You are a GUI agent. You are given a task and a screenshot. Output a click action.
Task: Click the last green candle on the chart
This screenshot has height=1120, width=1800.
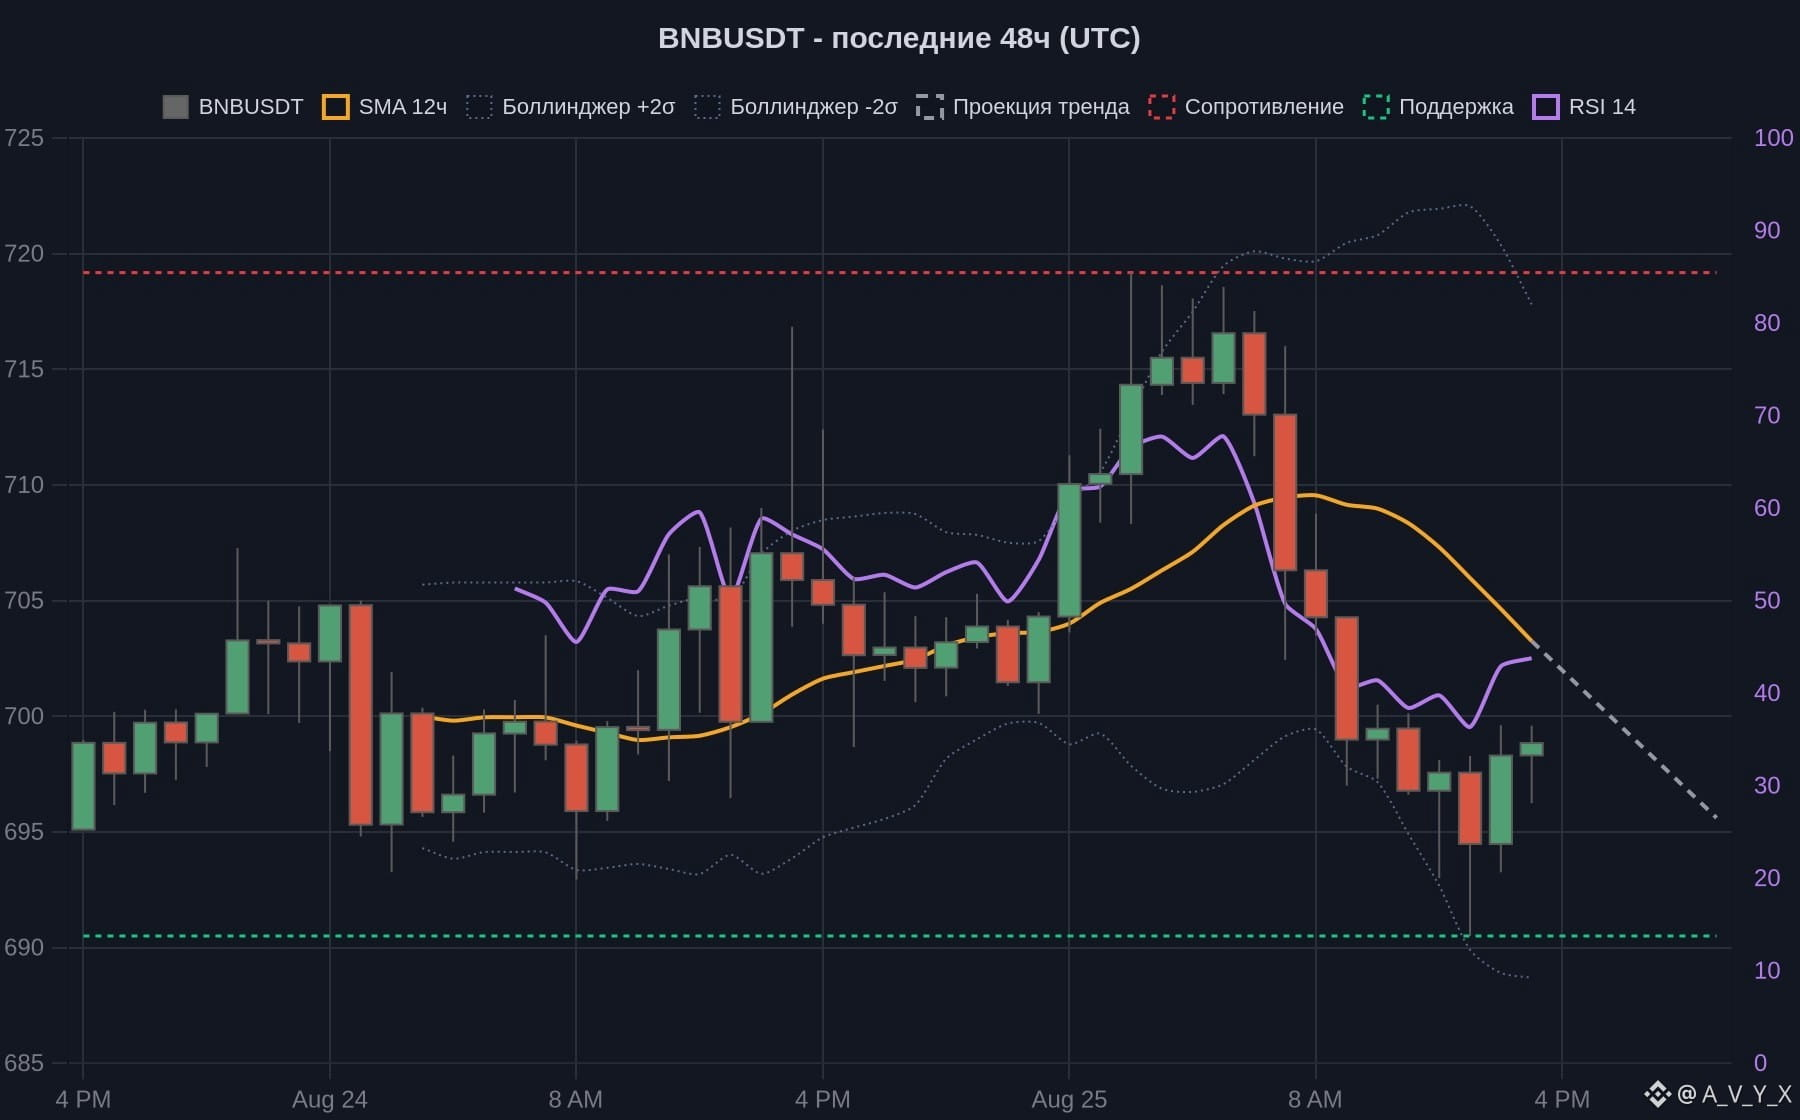click(1532, 749)
